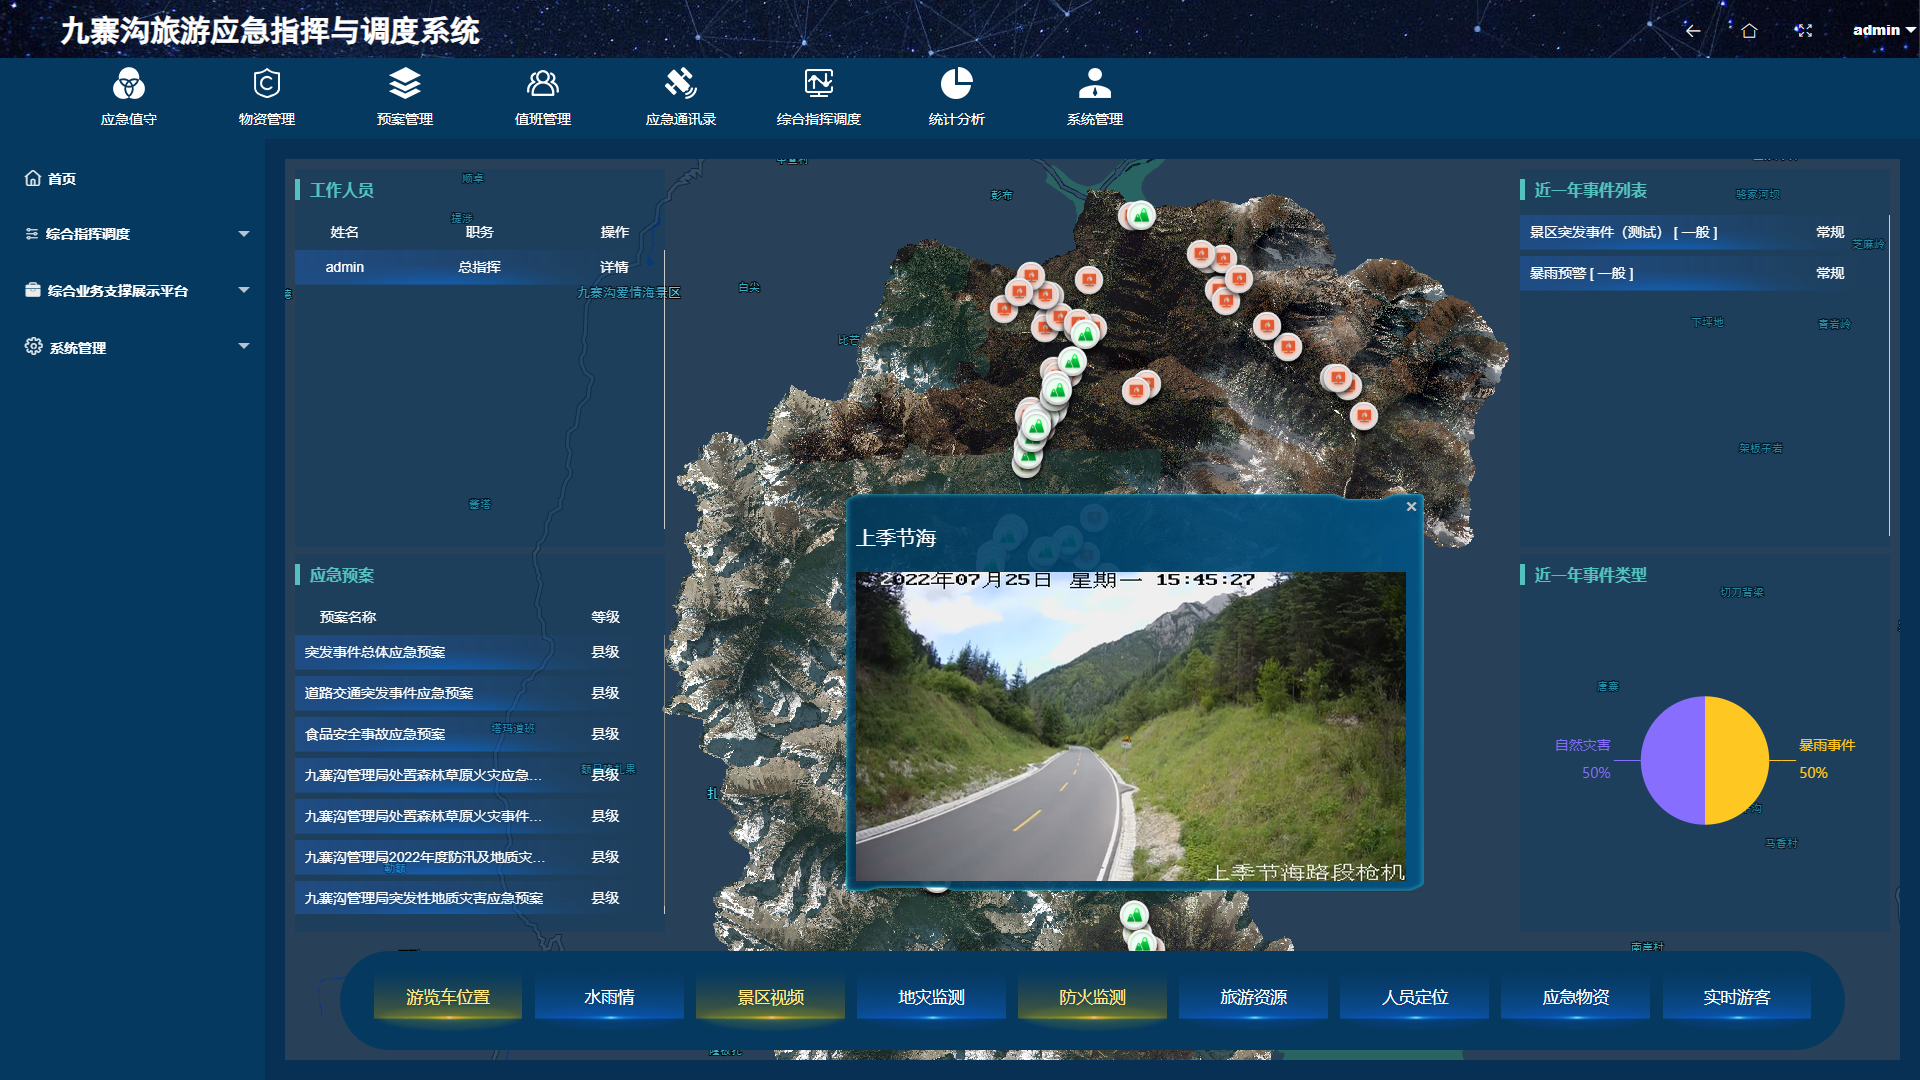Select the admin row in 工作人员 table
This screenshot has width=1920, height=1080.
[x=479, y=267]
